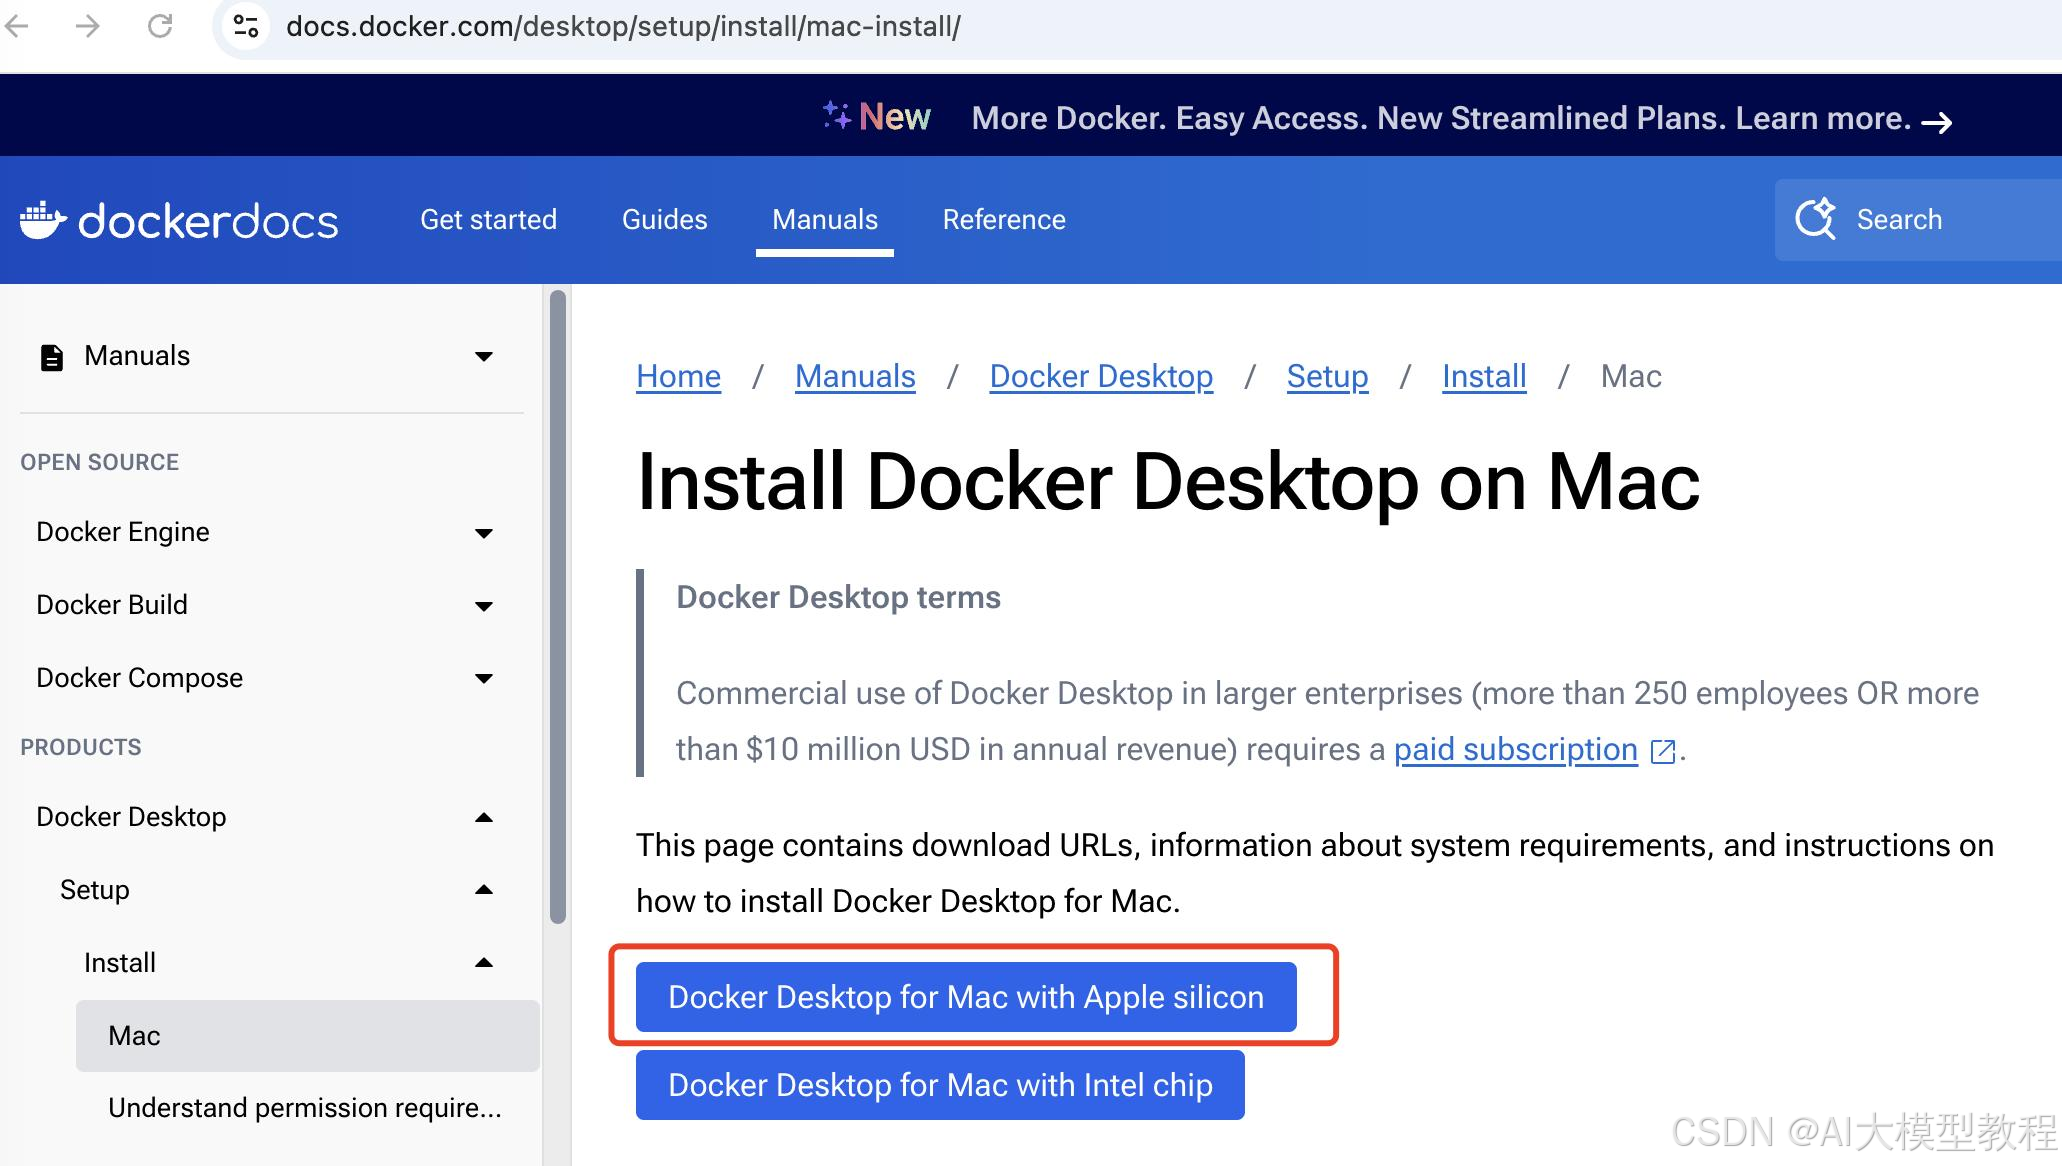Image resolution: width=2062 pixels, height=1166 pixels.
Task: Click the browser forward arrow
Action: tap(88, 26)
